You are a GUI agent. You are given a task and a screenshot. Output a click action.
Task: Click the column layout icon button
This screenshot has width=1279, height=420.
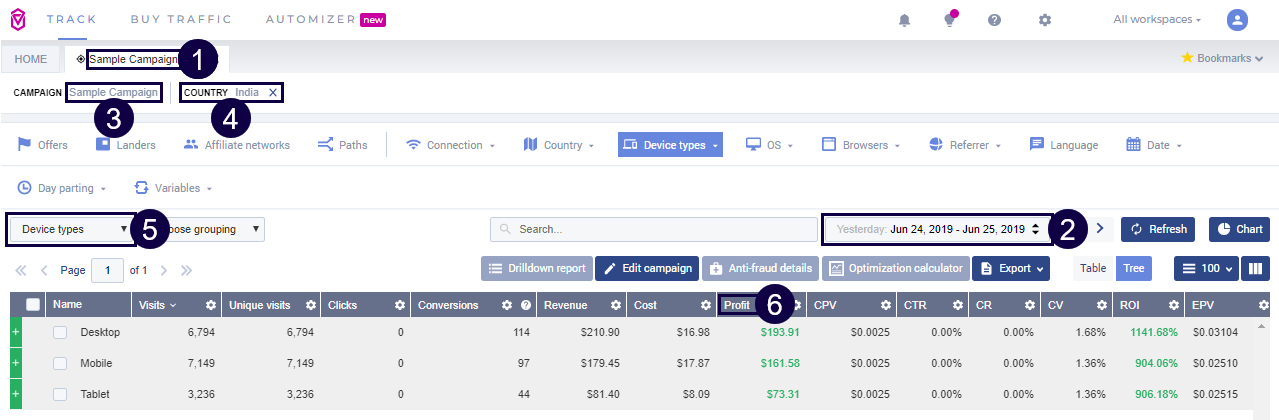click(x=1255, y=268)
